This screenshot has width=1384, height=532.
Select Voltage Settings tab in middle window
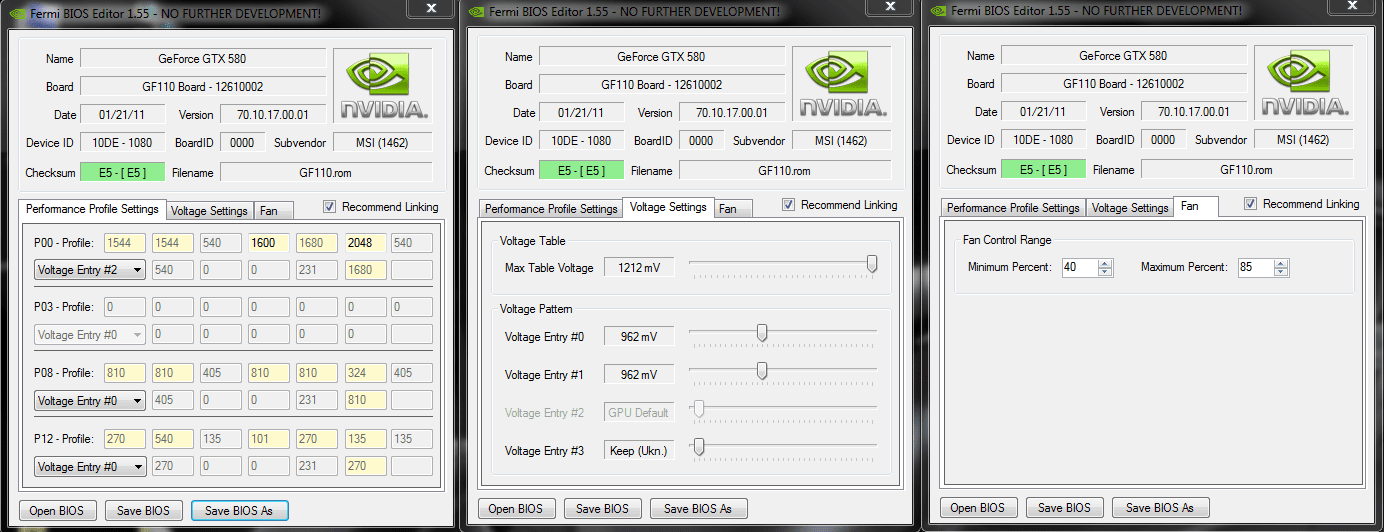[x=668, y=207]
